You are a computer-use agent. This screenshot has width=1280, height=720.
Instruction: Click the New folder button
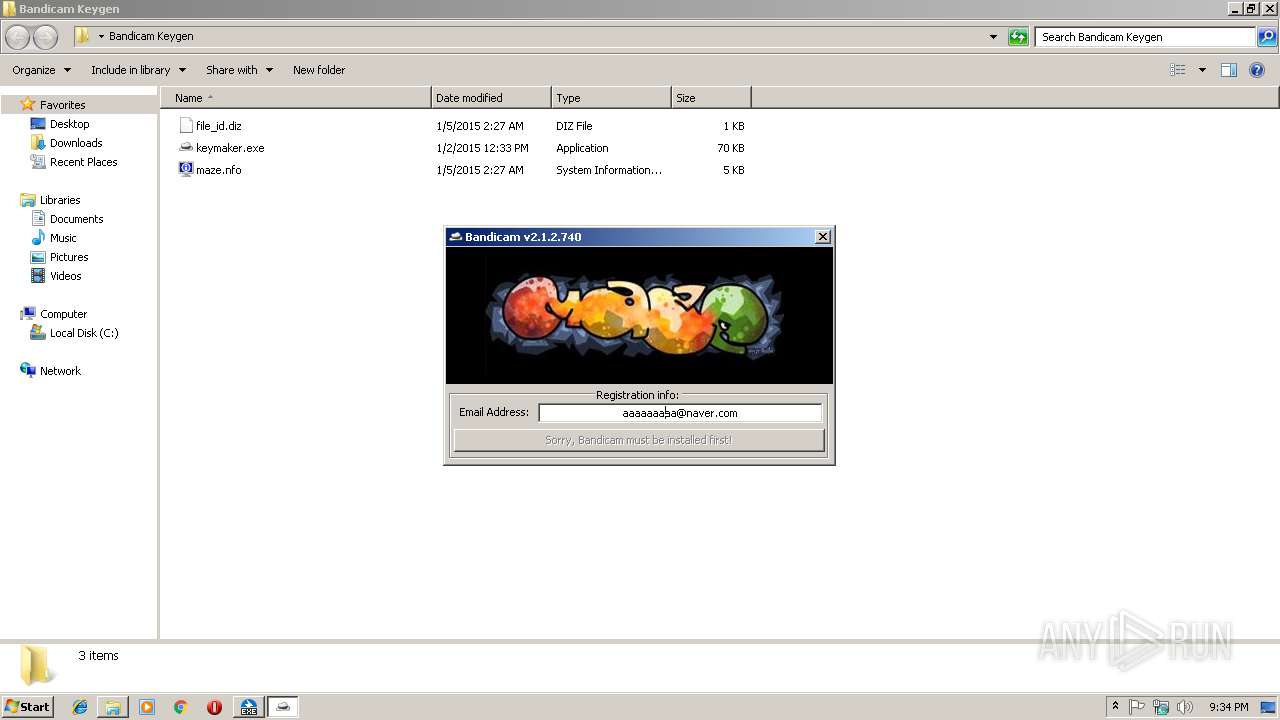pos(319,70)
